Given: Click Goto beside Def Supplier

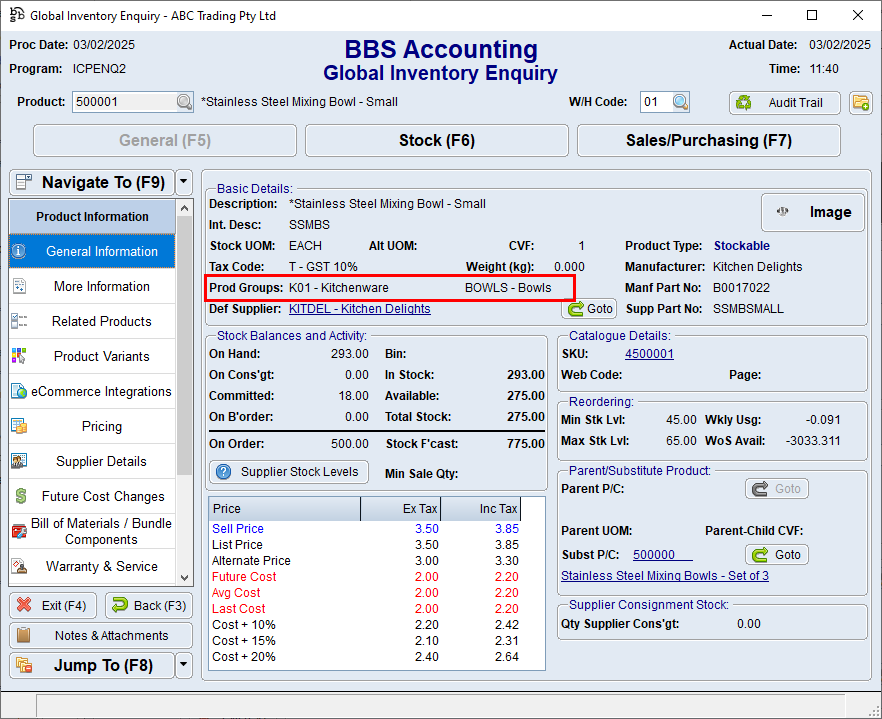Looking at the screenshot, I should click(589, 309).
